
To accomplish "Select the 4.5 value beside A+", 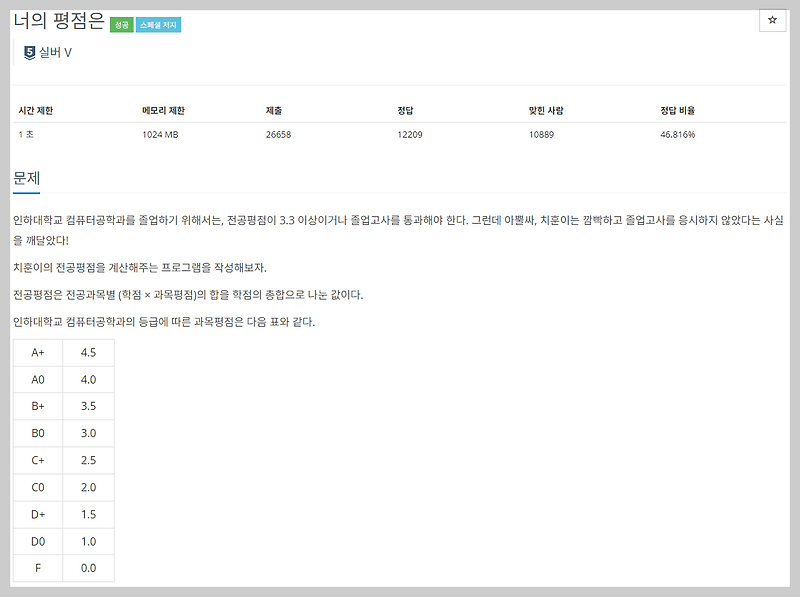I will [x=89, y=351].
